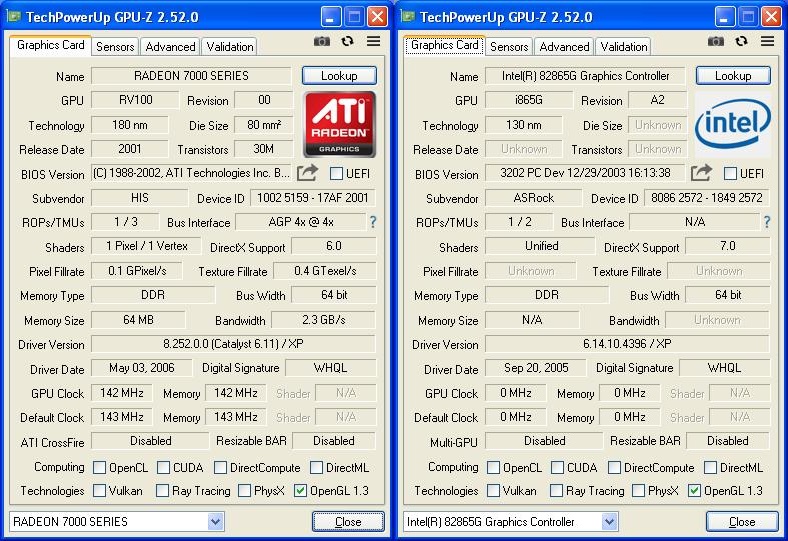The image size is (788, 541).
Task: Switch to Advanced tab in Intel window
Action: point(564,47)
